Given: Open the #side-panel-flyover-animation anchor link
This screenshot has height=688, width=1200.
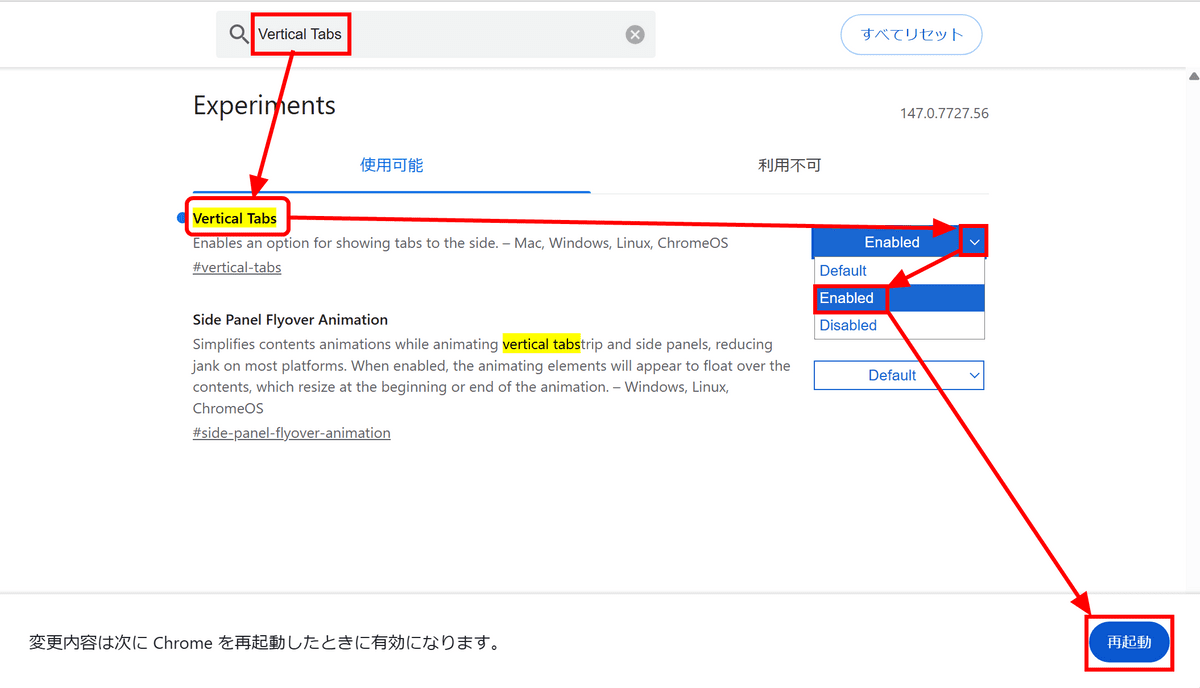Looking at the screenshot, I should point(291,433).
